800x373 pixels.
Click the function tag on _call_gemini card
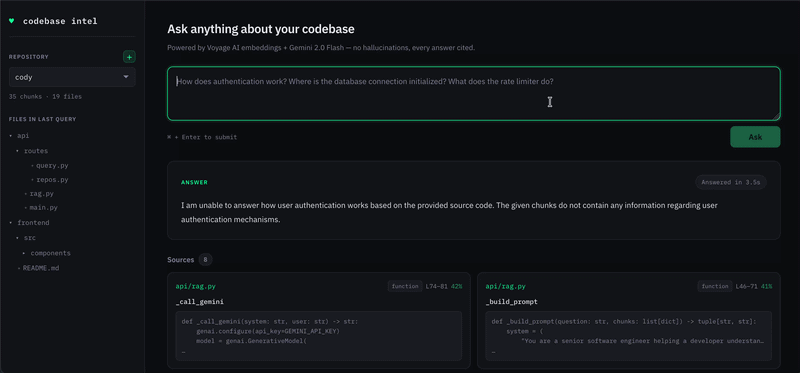(x=405, y=286)
